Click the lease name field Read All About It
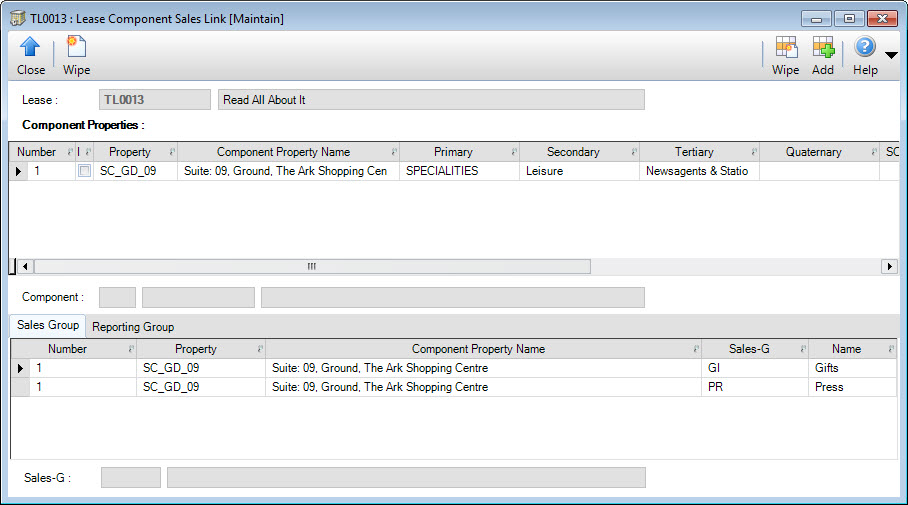The image size is (908, 505). [431, 100]
